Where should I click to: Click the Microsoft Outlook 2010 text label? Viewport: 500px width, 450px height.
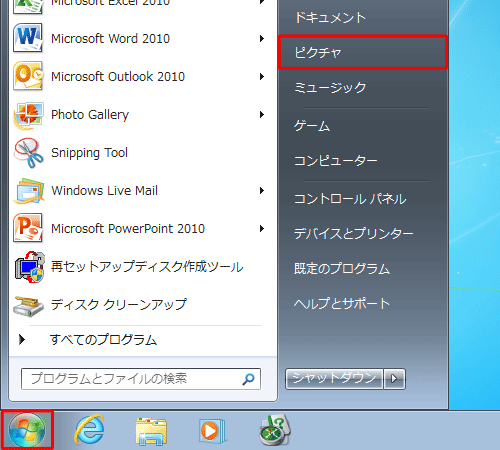point(118,77)
